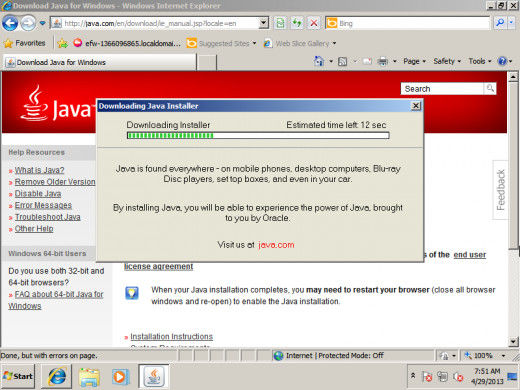Open the Troubleshoot Java link
Screen dimensions: 520x390
tap(47, 217)
